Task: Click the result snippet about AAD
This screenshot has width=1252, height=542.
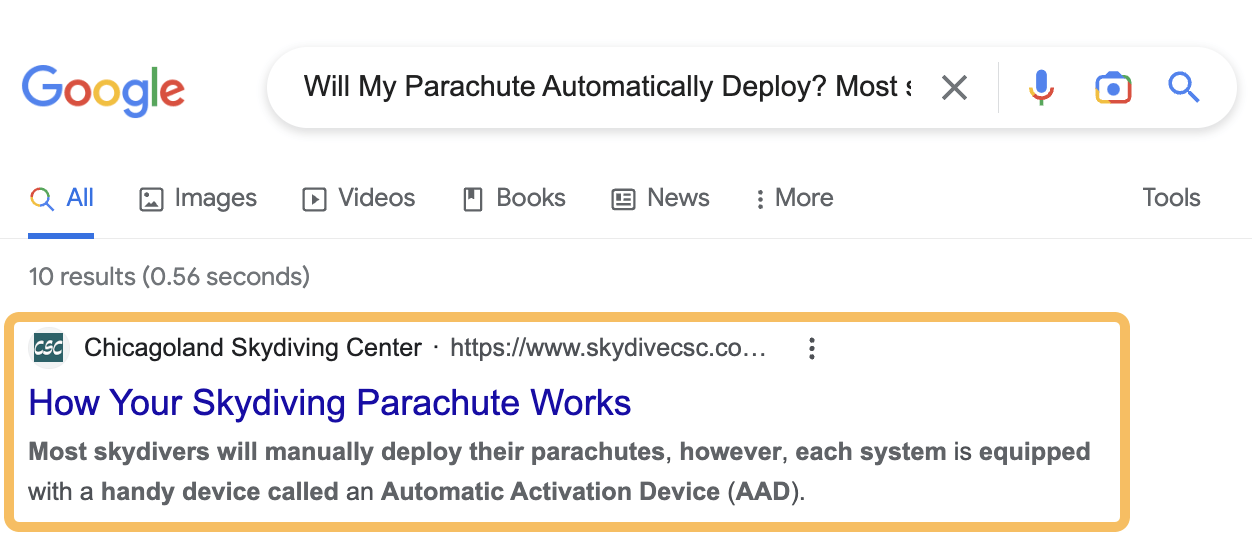Action: 558,471
